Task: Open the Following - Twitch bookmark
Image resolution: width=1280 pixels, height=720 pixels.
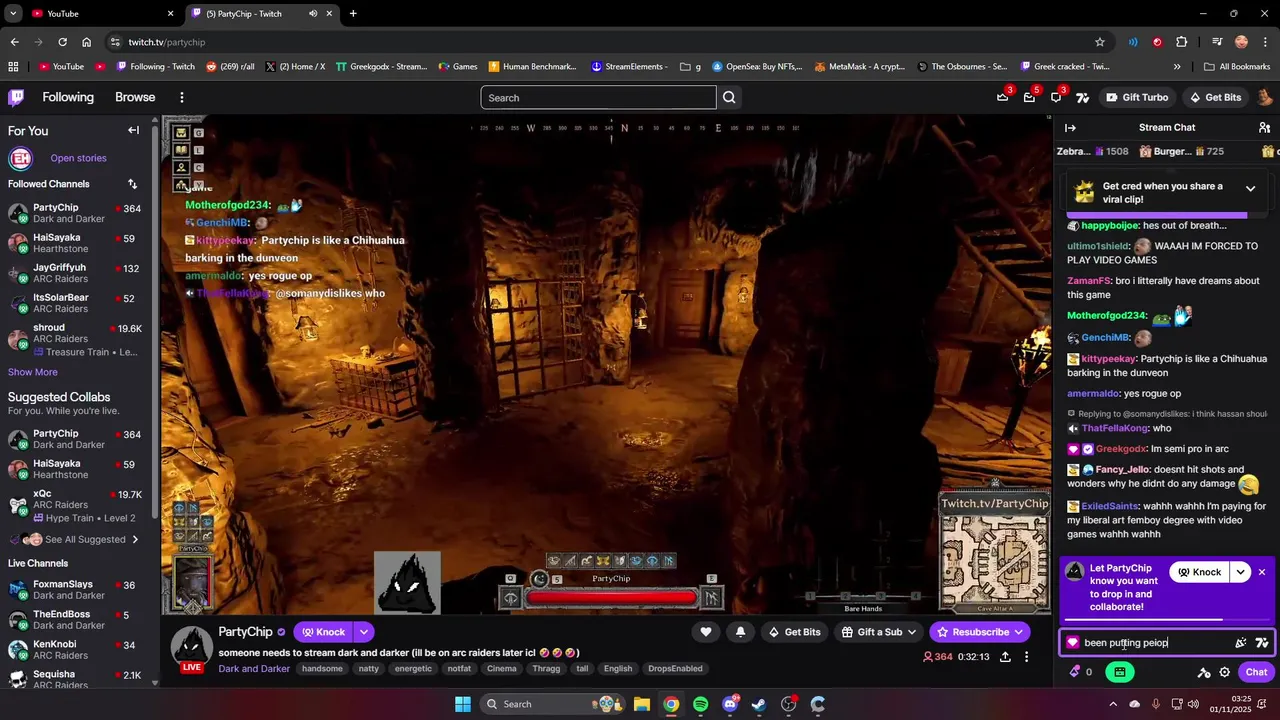Action: [155, 67]
